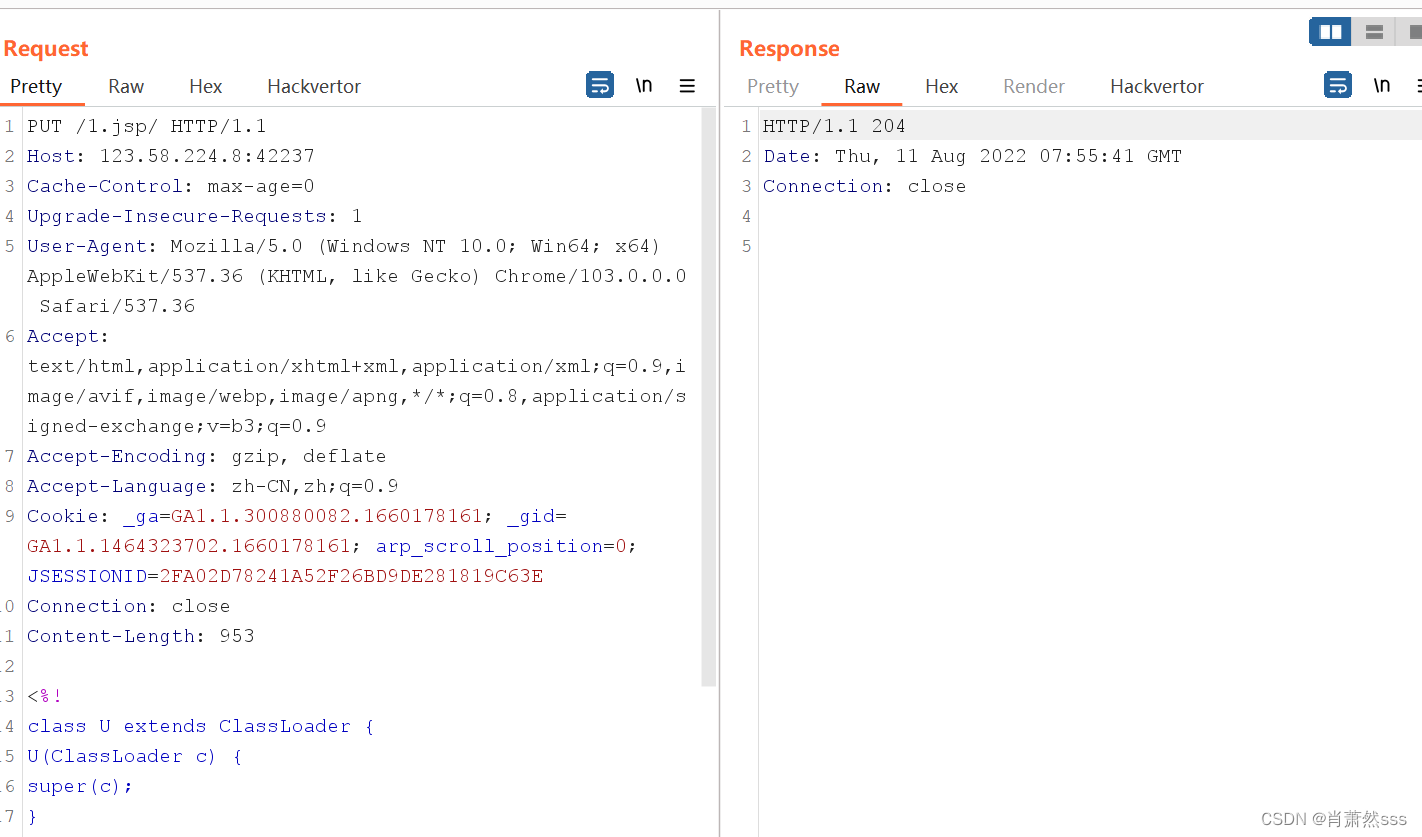
Task: Switch Response view to Raw tab
Action: (862, 86)
